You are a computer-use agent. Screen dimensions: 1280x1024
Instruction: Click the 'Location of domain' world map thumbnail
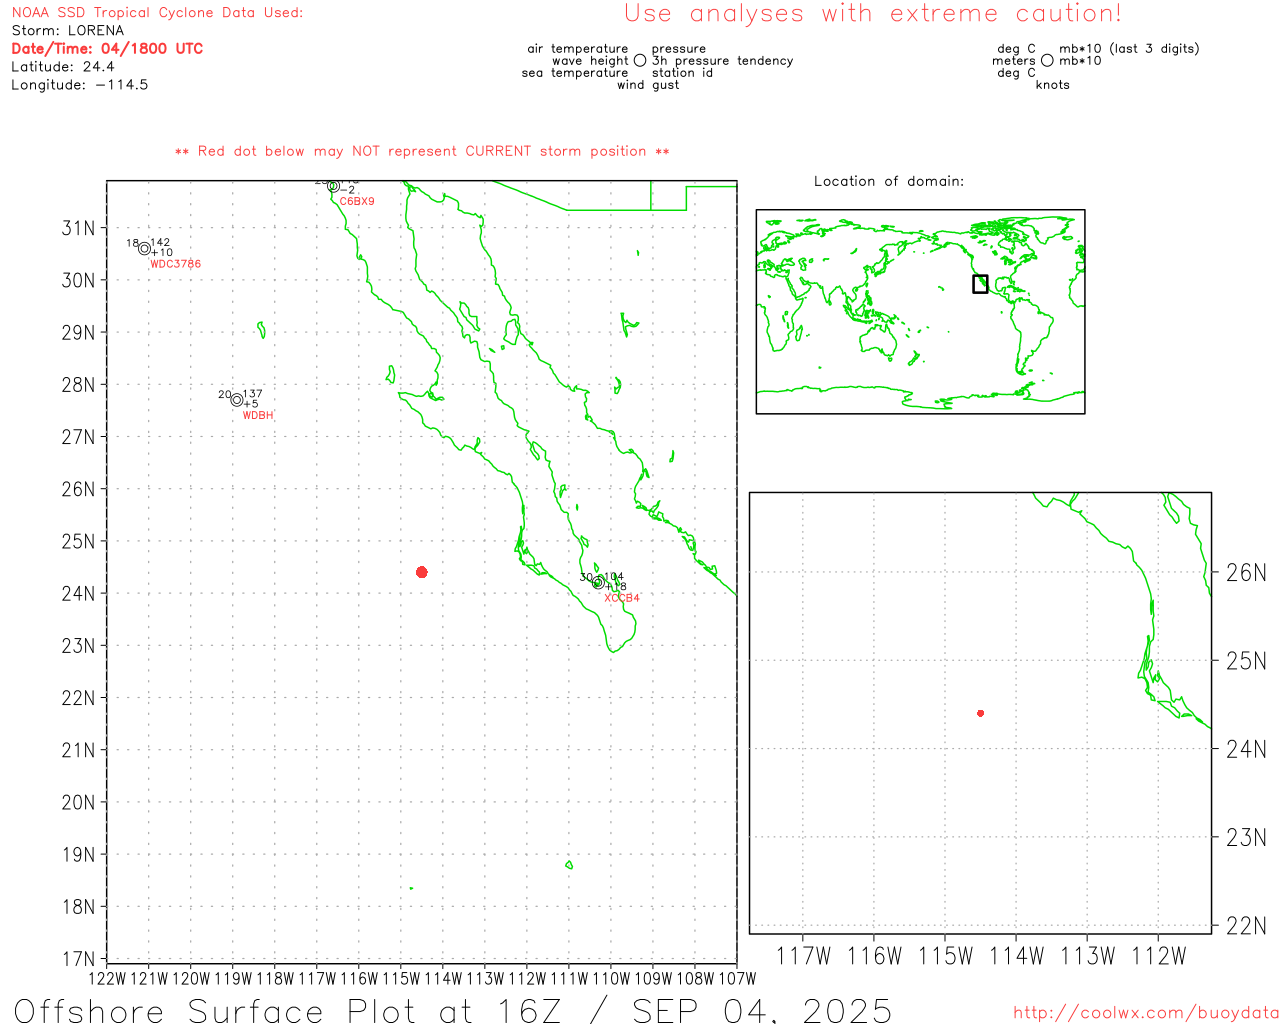(920, 311)
